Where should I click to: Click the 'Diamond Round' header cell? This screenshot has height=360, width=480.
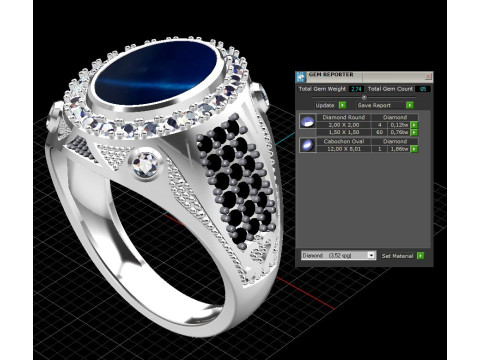[343, 117]
